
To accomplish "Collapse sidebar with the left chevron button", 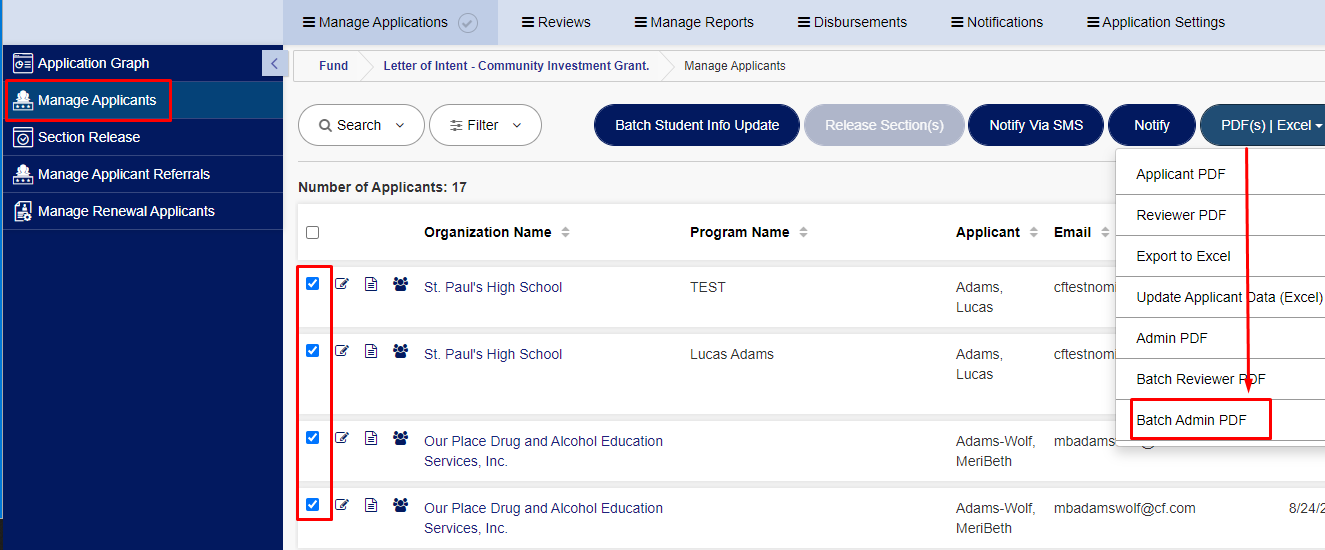I will pos(275,63).
